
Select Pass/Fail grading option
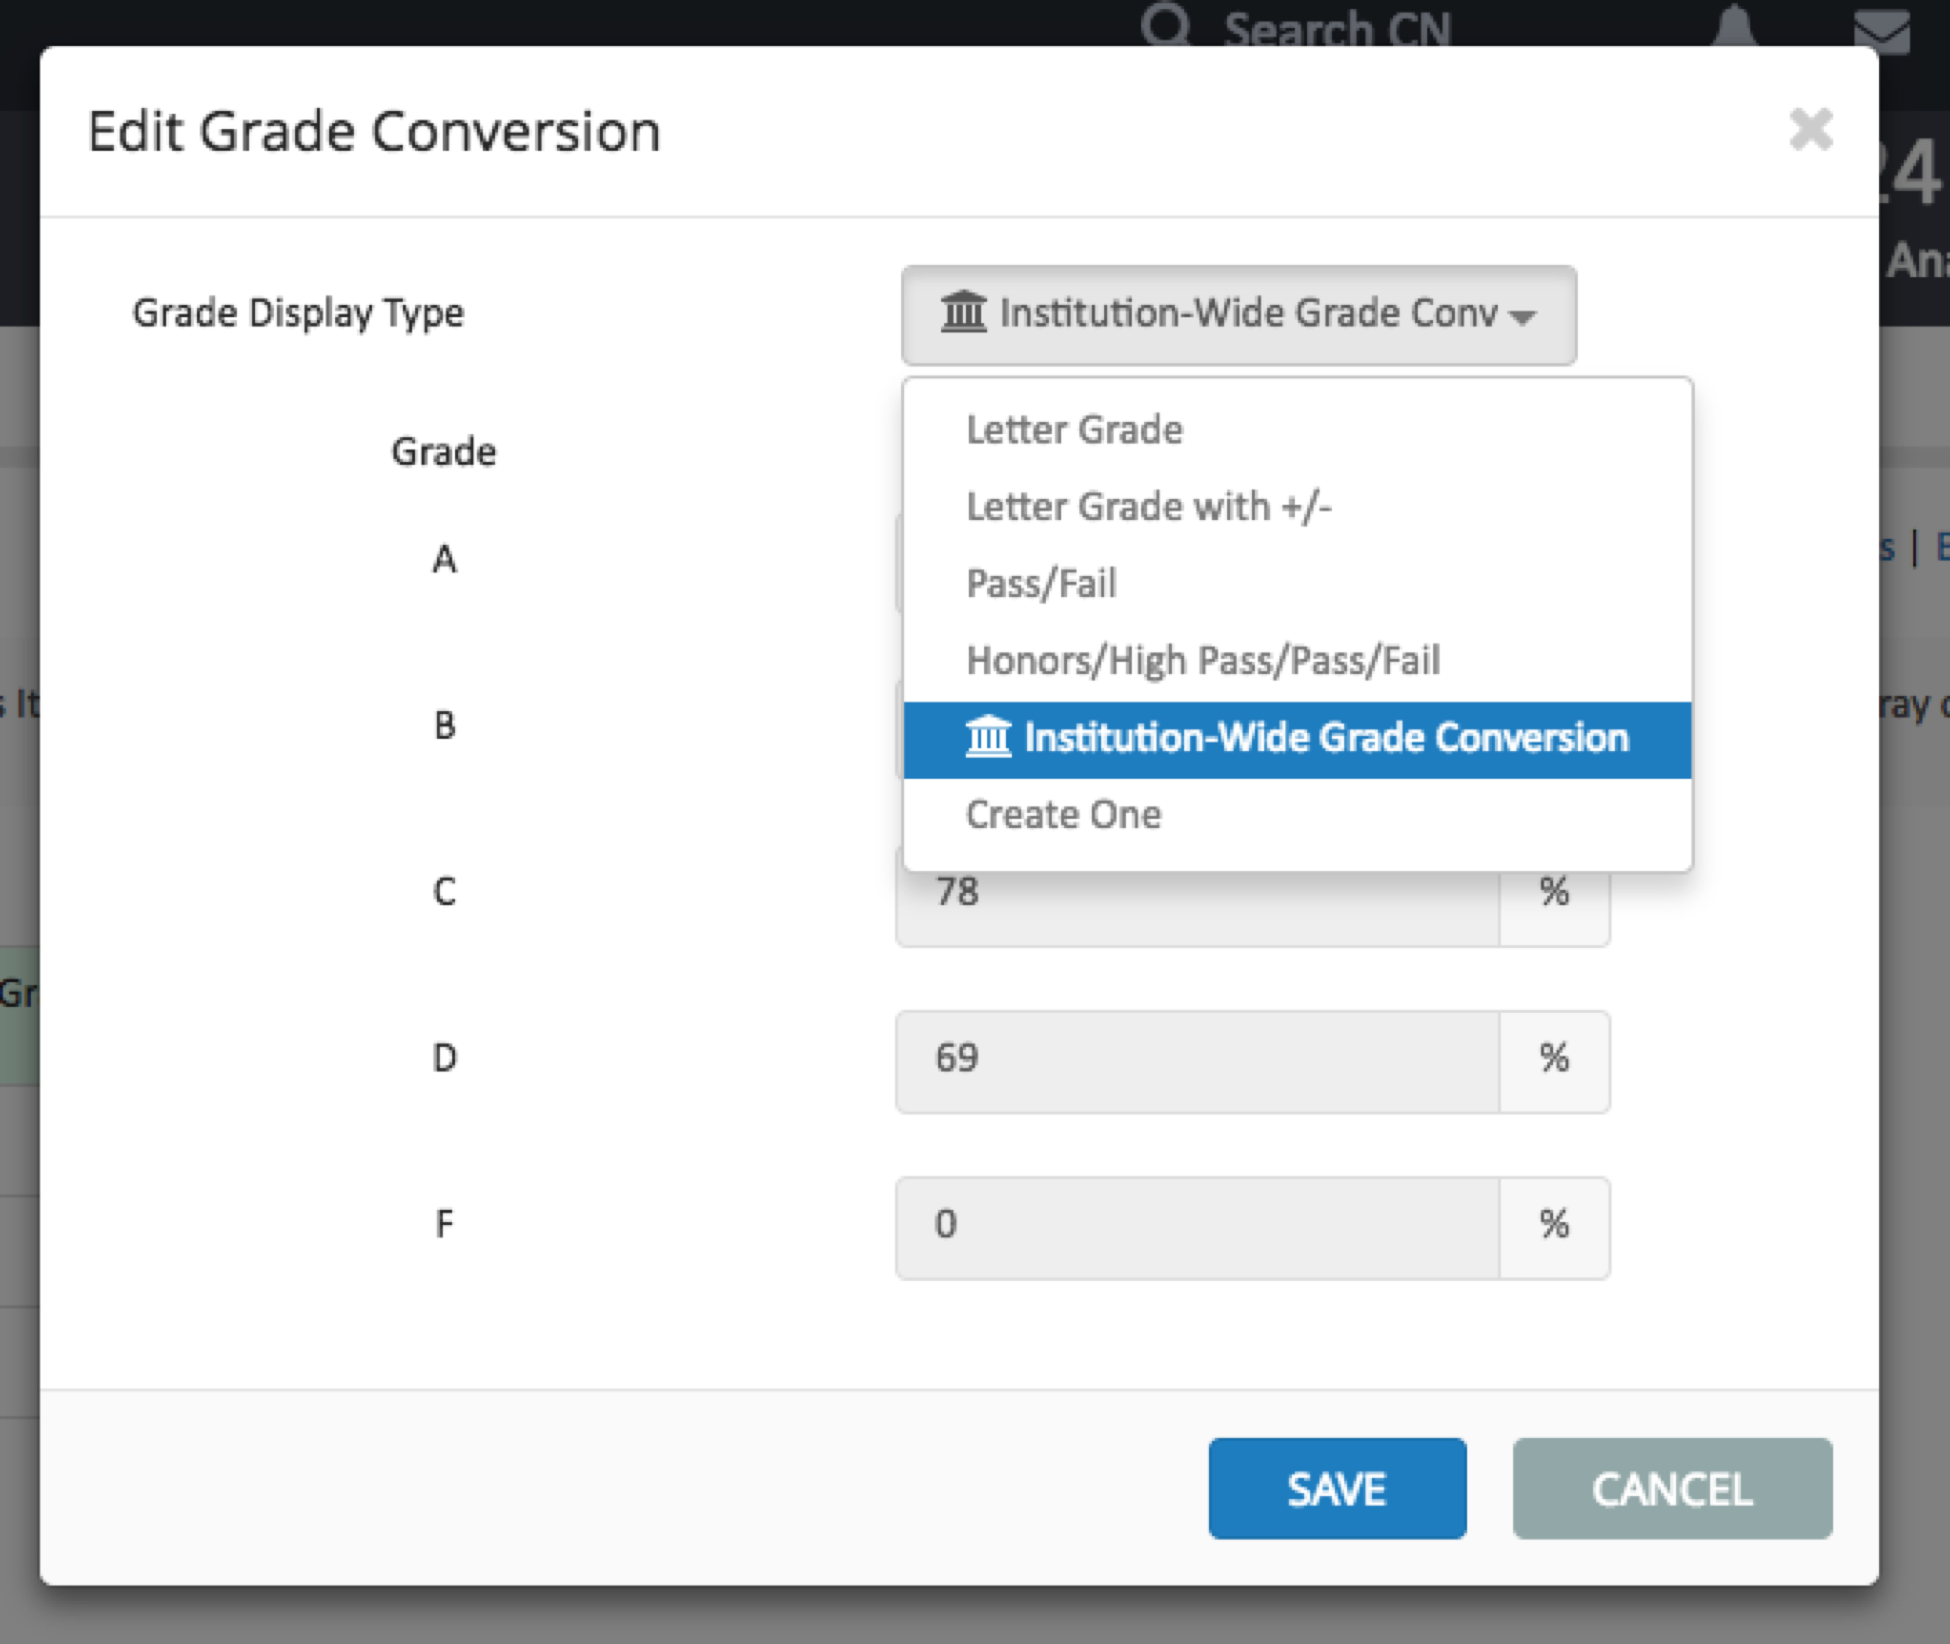tap(1297, 584)
